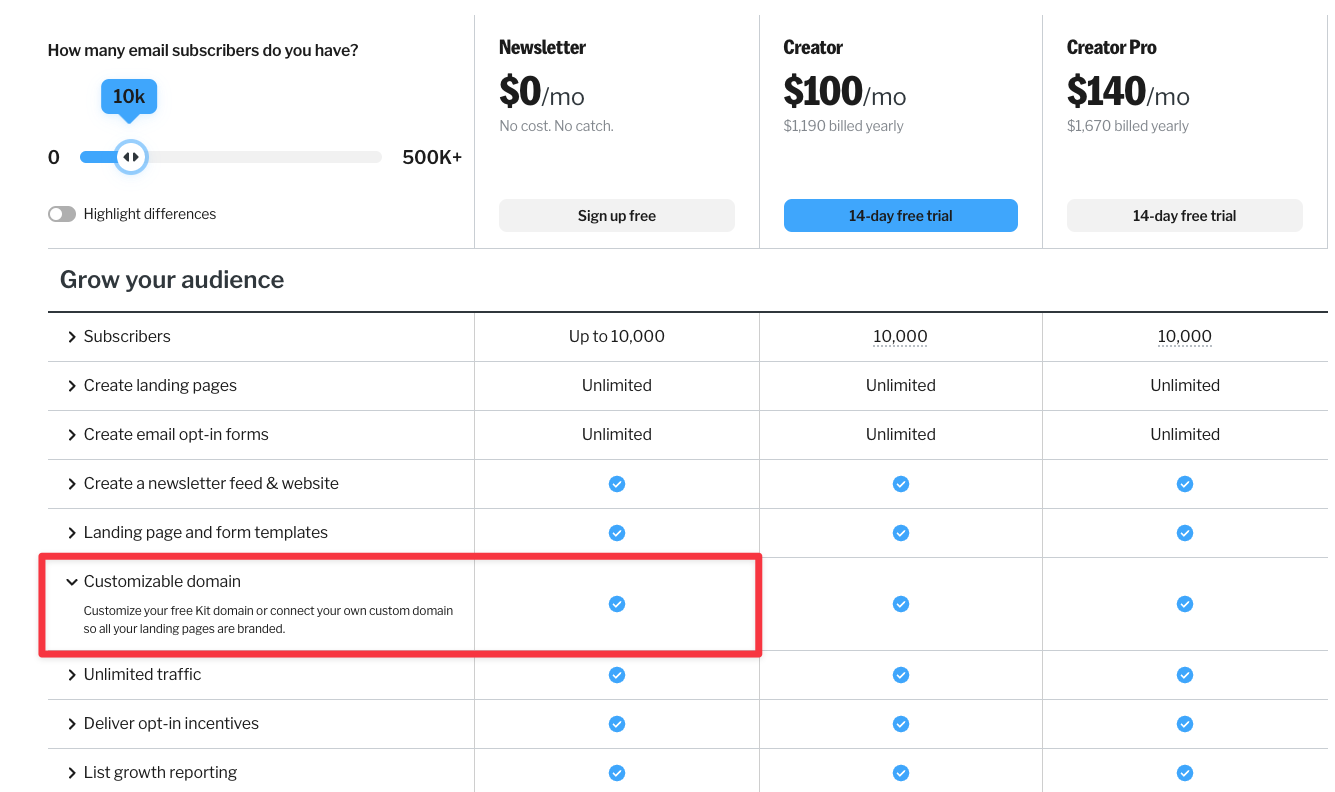Click the 10k value bubble above the slider
The width and height of the screenshot is (1335, 792).
pyautogui.click(x=128, y=96)
